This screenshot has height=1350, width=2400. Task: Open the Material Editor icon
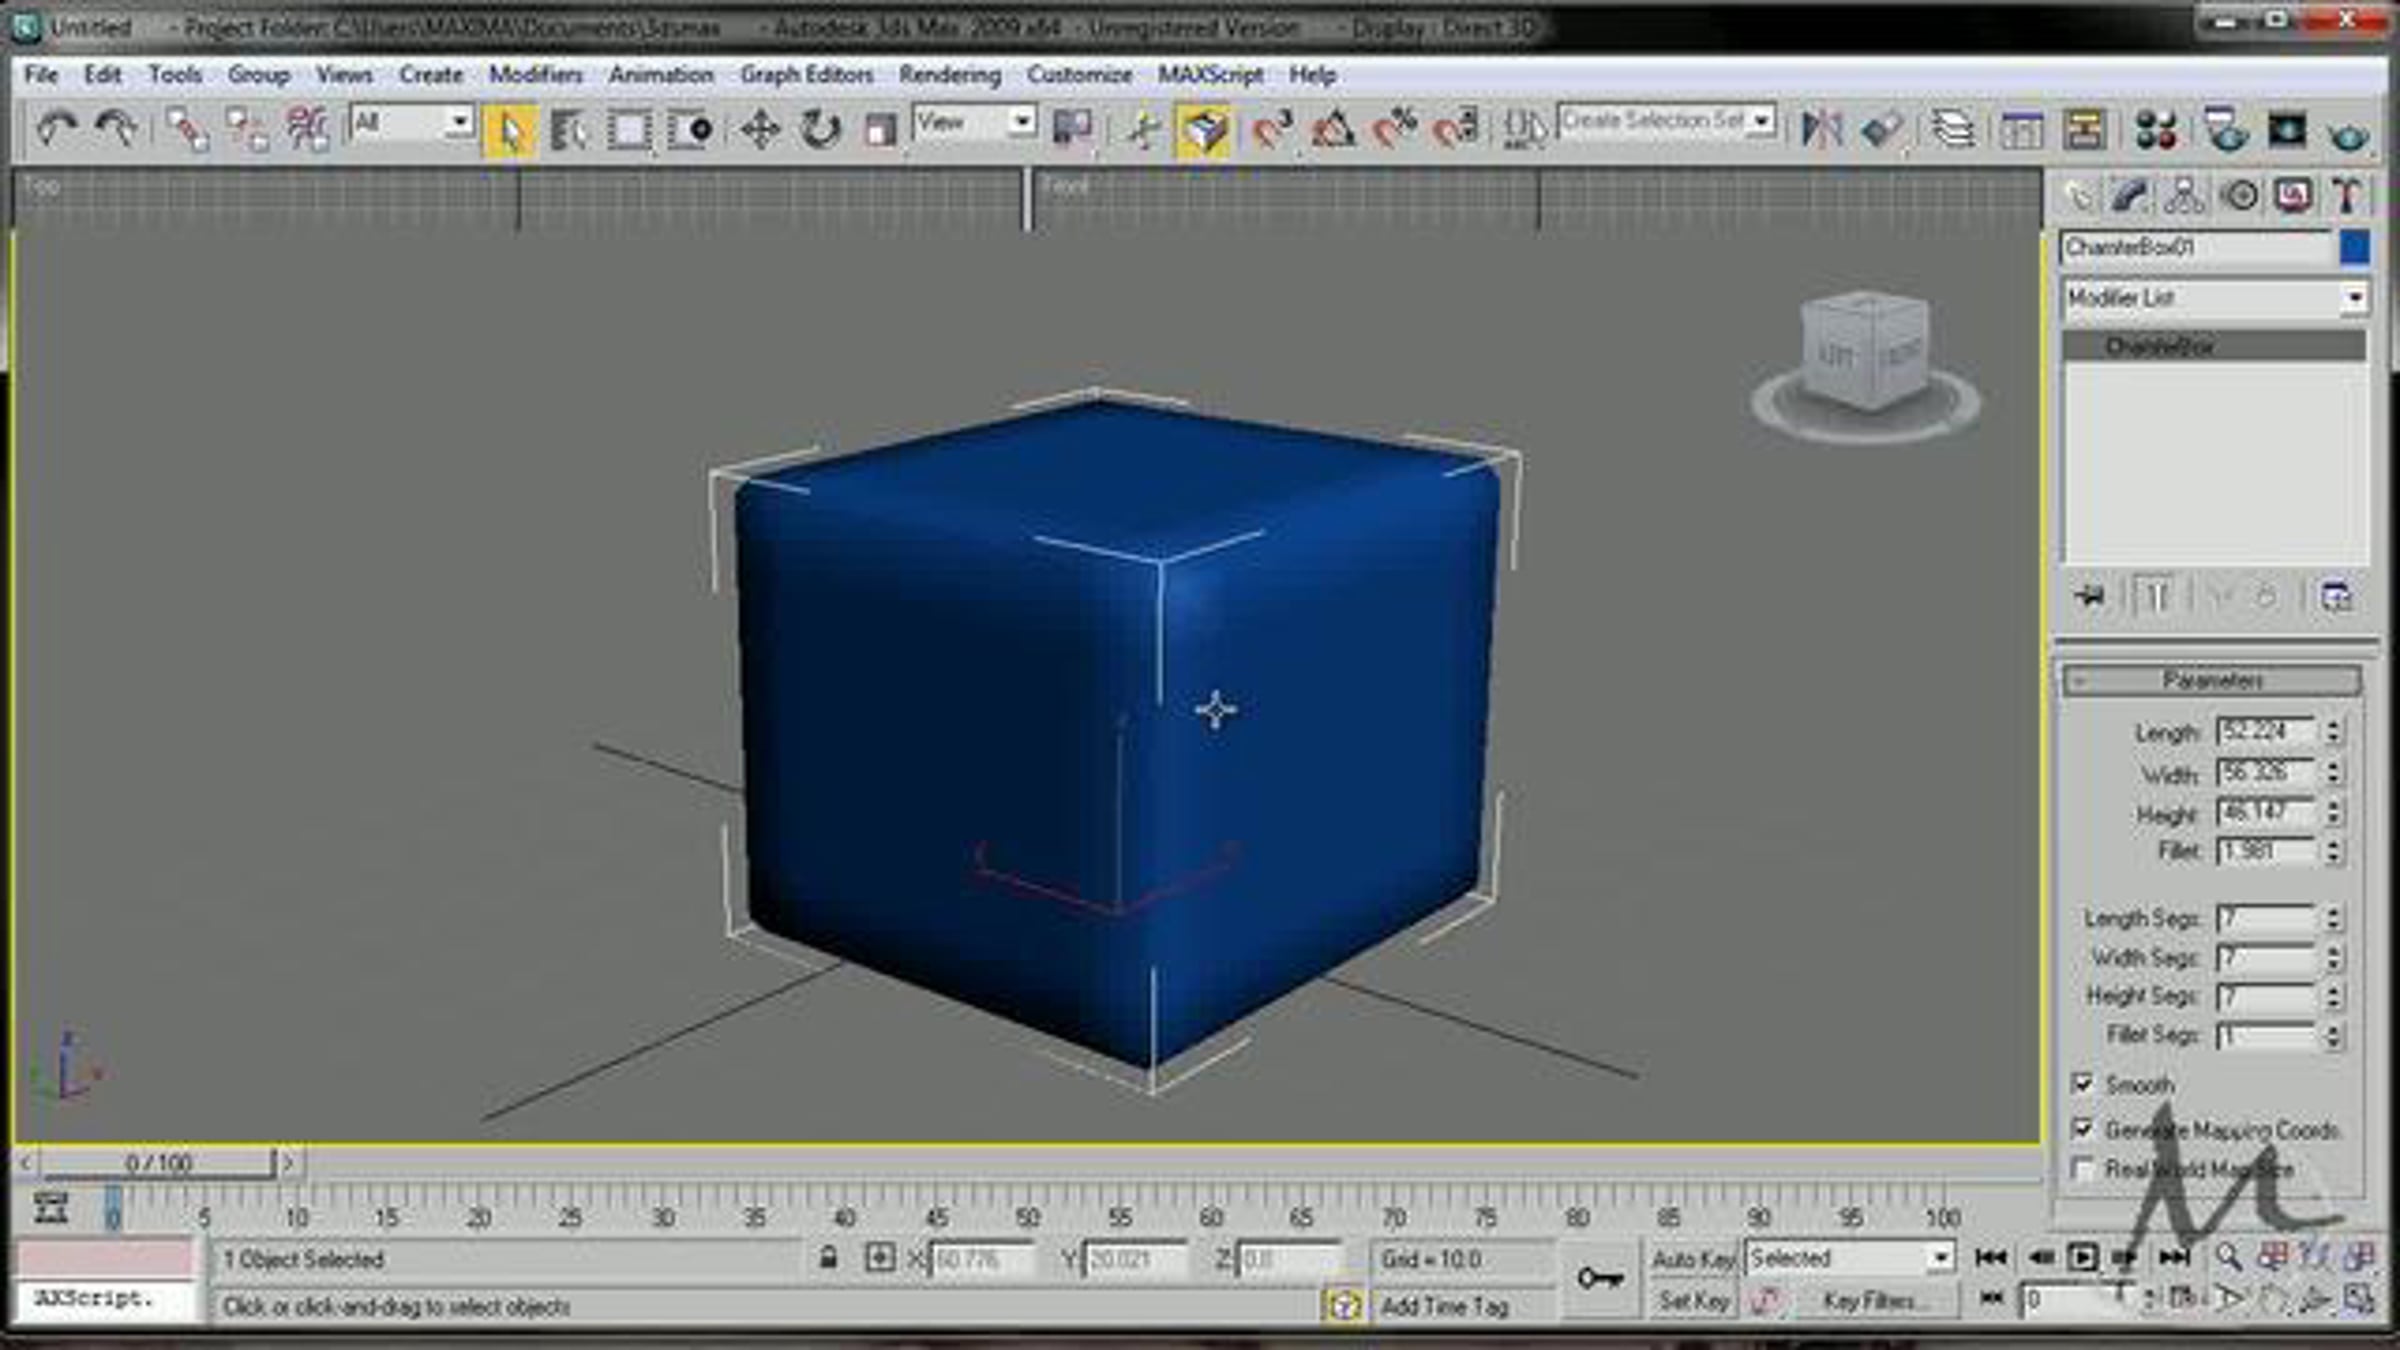[2156, 130]
